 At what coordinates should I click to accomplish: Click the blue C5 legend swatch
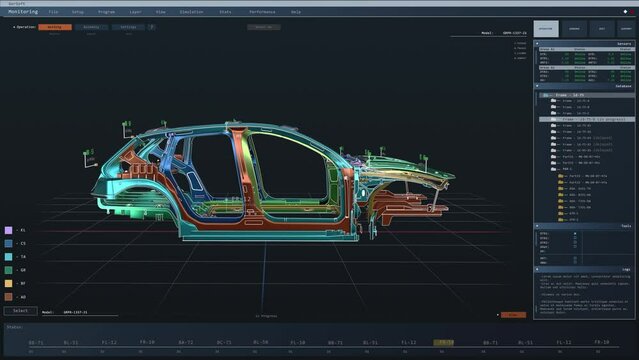click(9, 243)
